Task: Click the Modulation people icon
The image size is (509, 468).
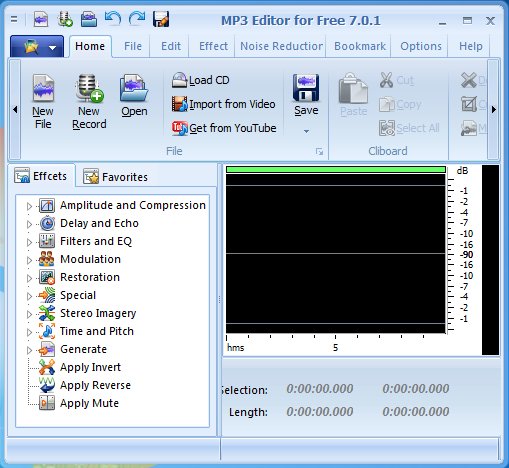Action: click(x=47, y=259)
